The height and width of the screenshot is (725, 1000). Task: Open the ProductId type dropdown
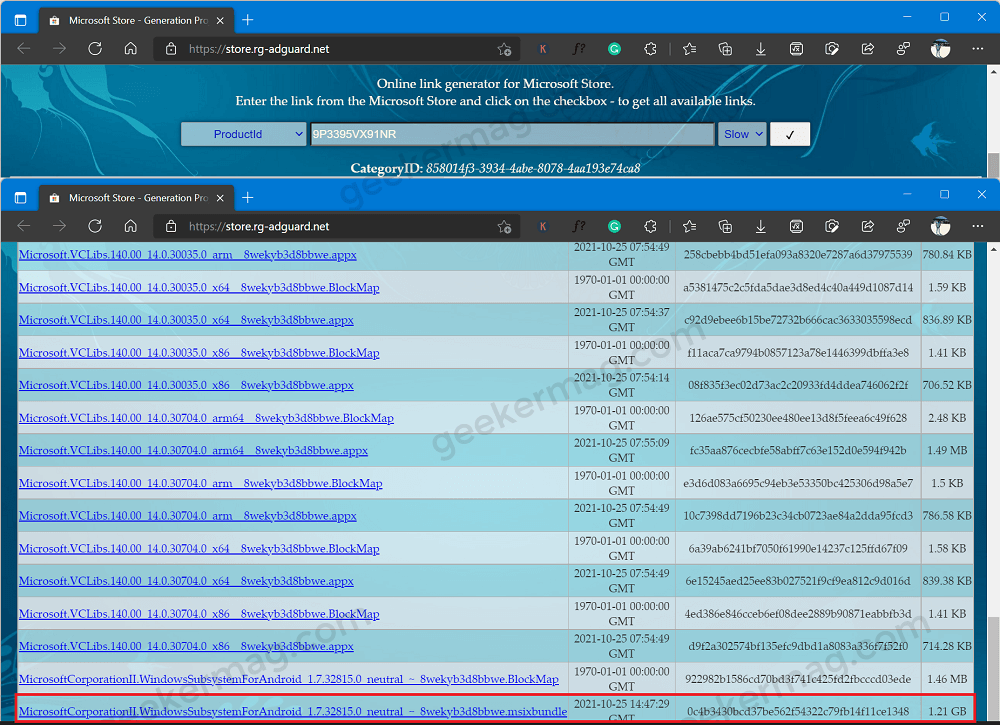(x=244, y=134)
